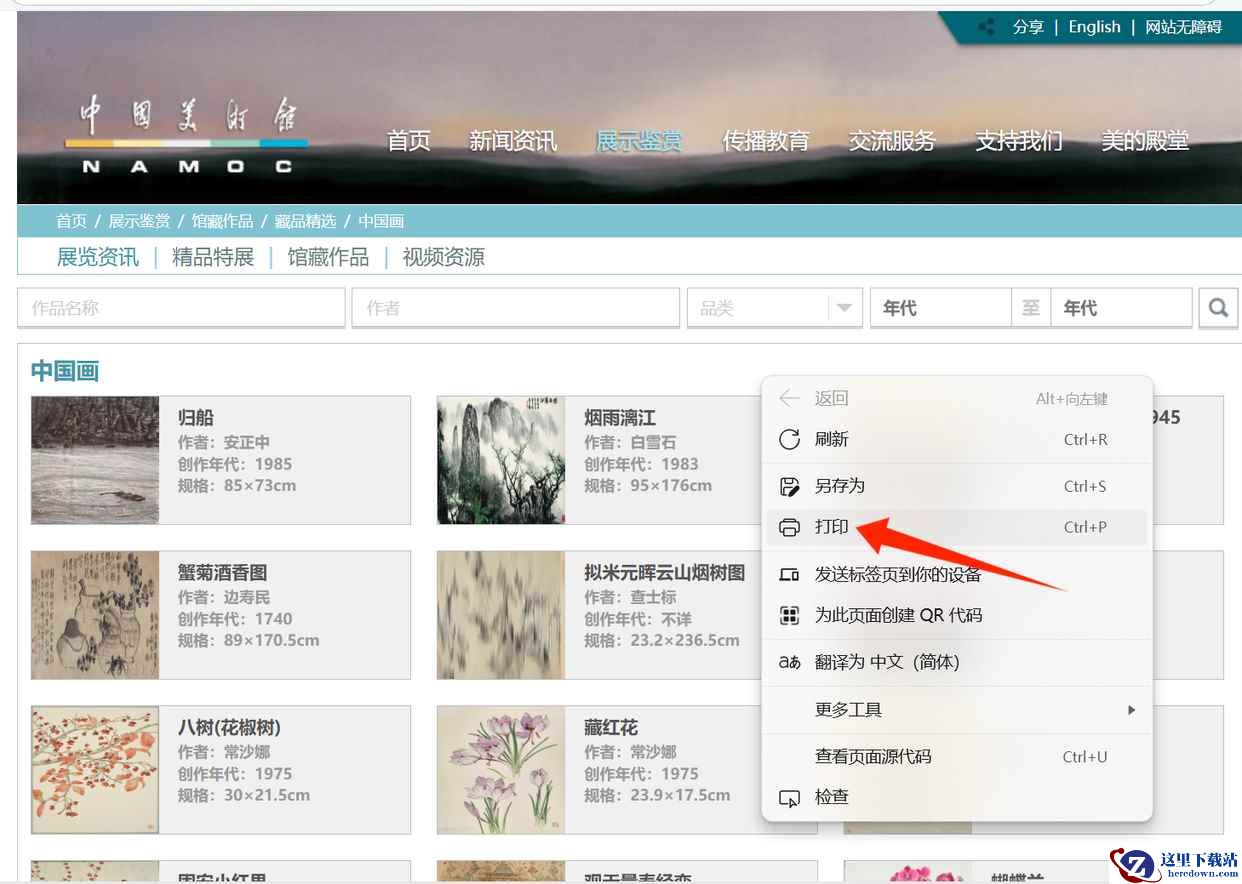Click the 分享 share link
The width and height of the screenshot is (1242, 884).
pos(1028,27)
